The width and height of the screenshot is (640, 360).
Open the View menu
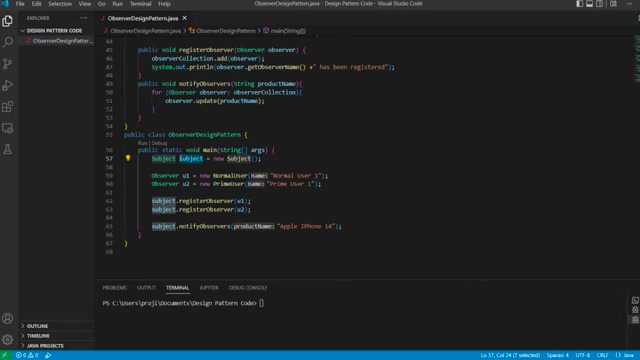84,4
